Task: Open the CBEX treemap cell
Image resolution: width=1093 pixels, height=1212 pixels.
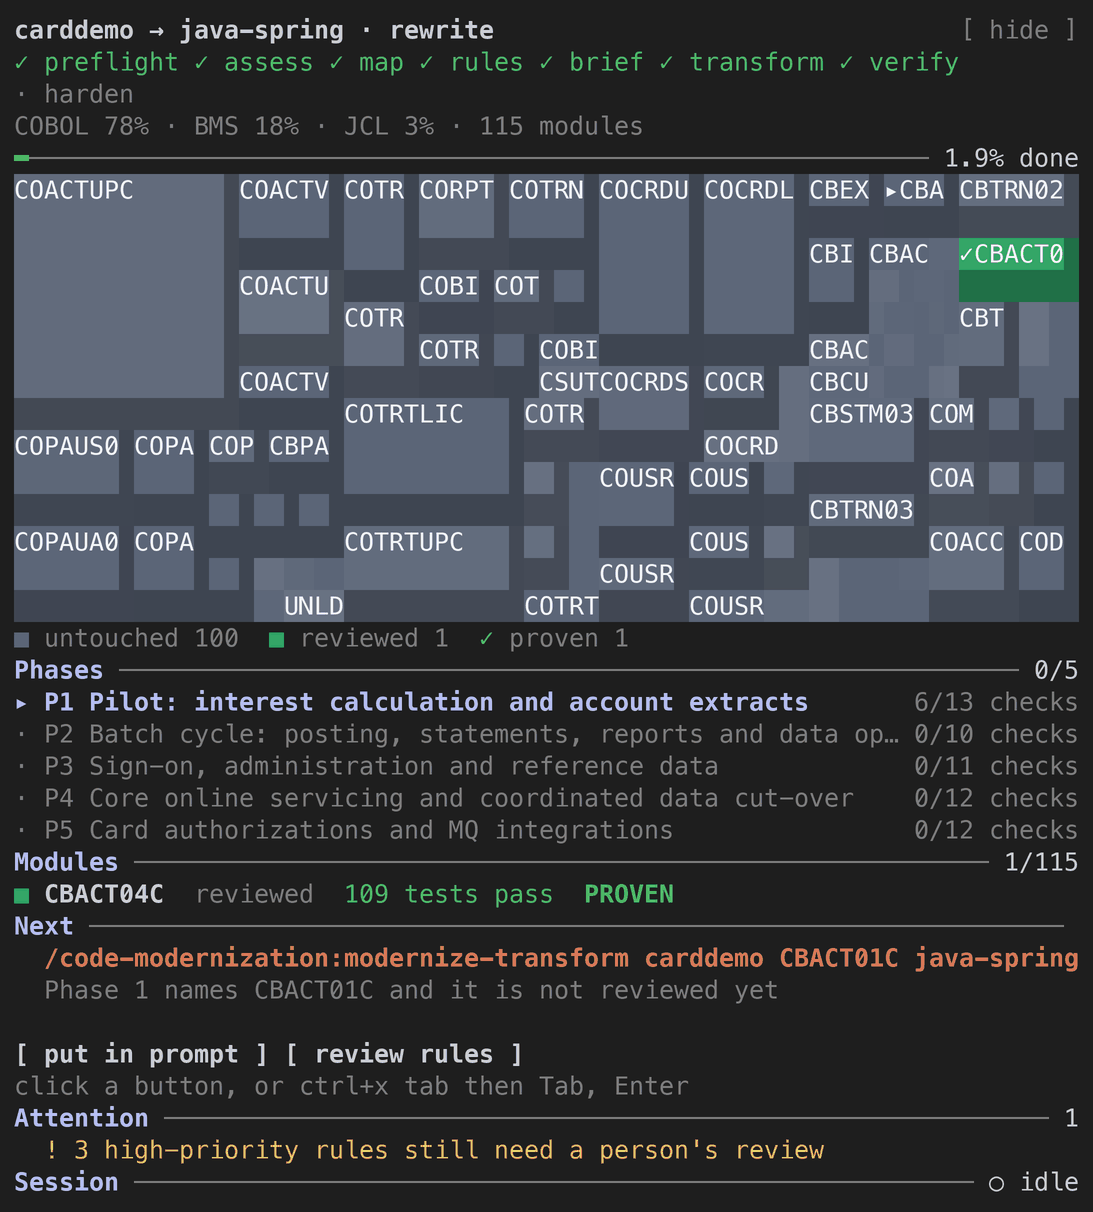Action: (x=839, y=190)
